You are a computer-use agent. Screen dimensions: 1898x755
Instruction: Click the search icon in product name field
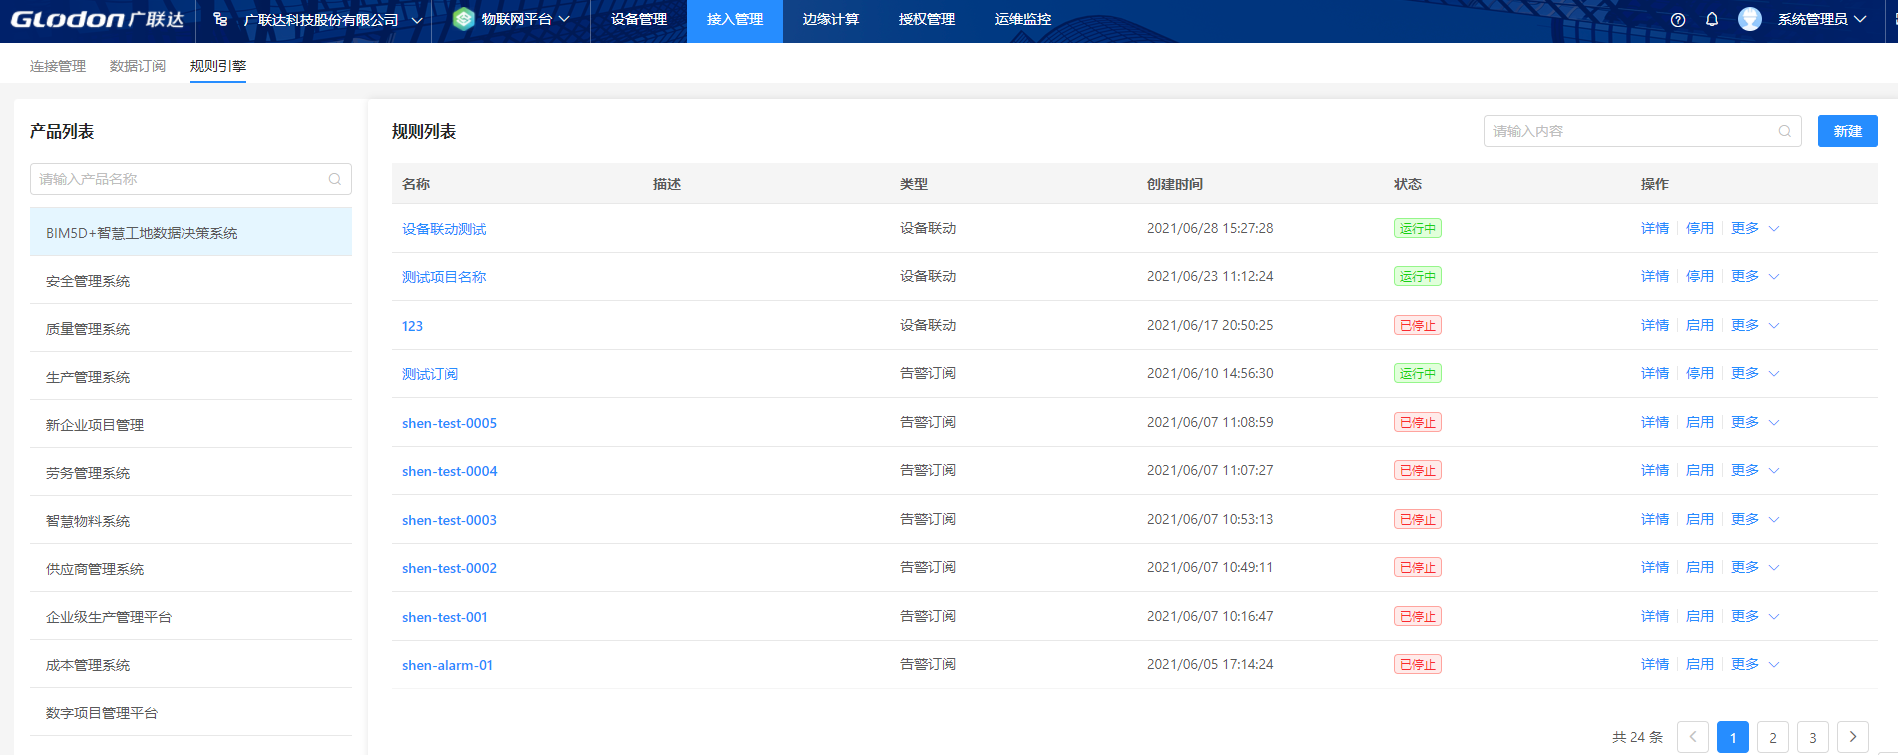click(335, 179)
